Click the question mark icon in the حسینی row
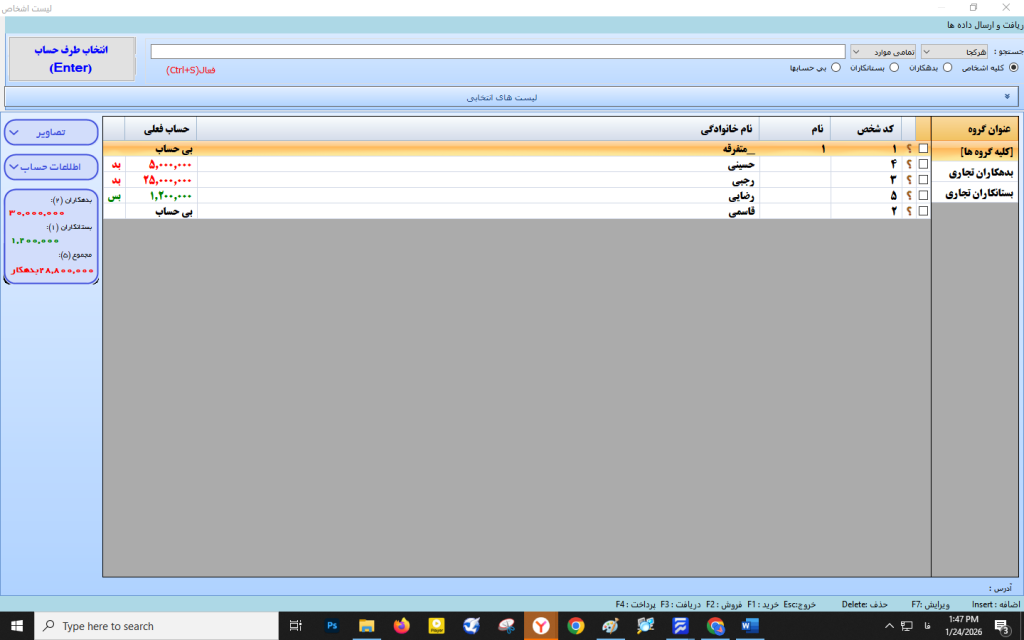The width and height of the screenshot is (1024, 640). tap(909, 164)
